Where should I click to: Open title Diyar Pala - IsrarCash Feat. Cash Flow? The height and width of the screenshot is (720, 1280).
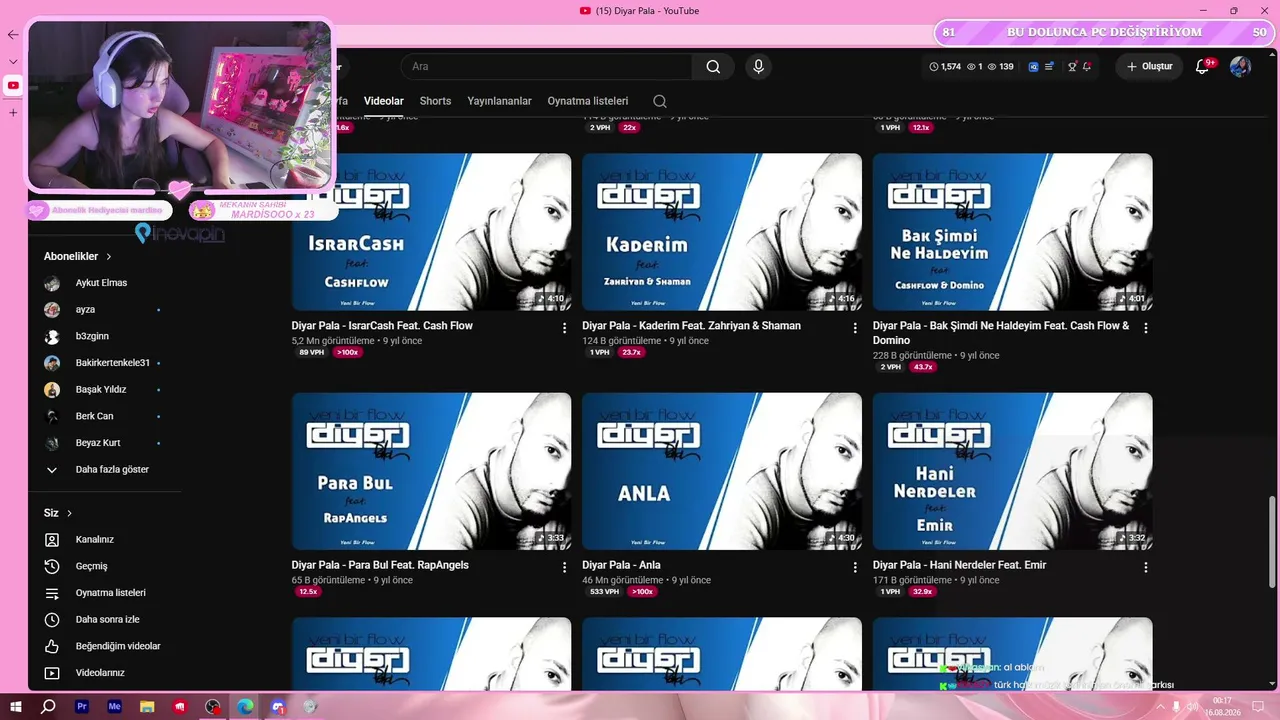[382, 326]
